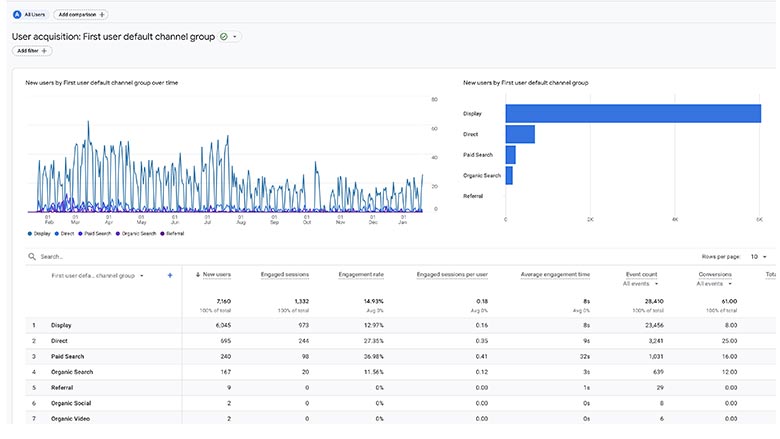Viewport: 780px width, 439px height.
Task: Click the sort arrow beside New users
Action: [x=198, y=275]
